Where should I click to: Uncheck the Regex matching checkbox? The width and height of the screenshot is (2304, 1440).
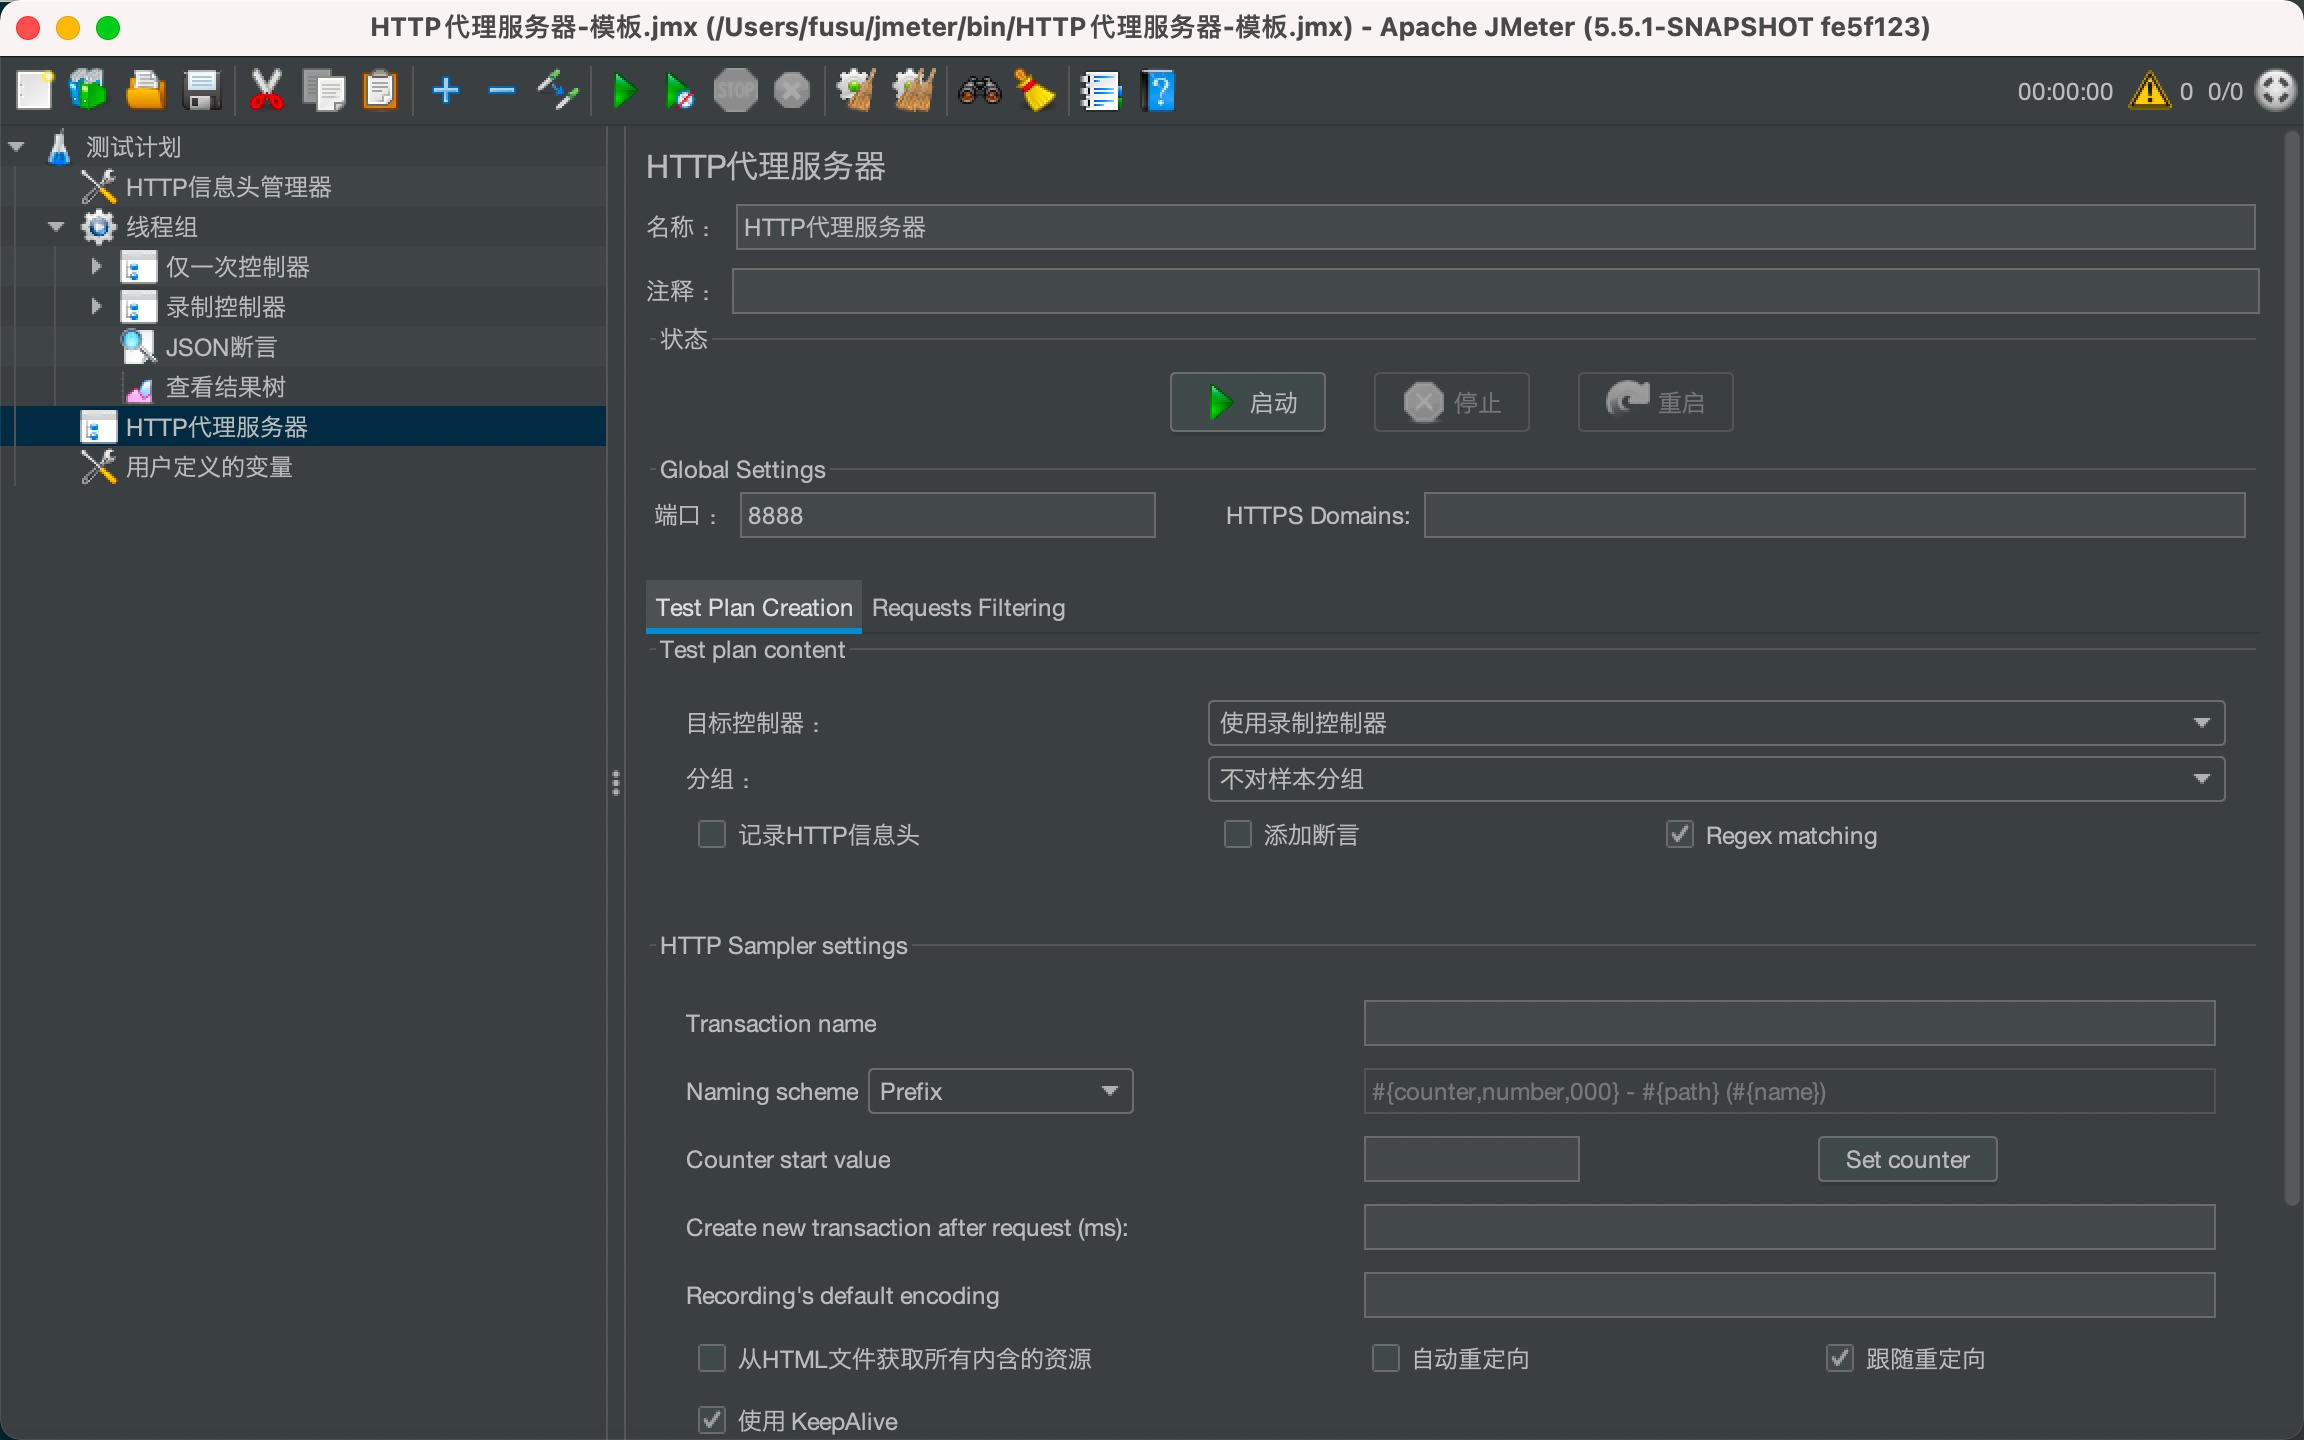pyautogui.click(x=1680, y=834)
